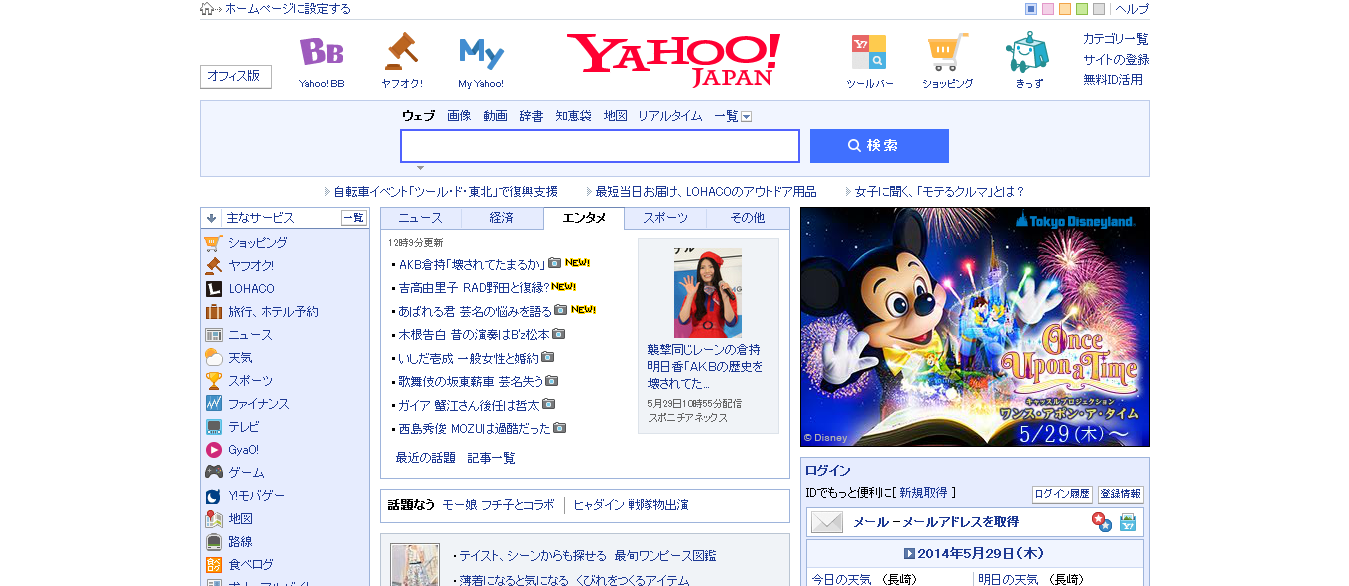Switch to the ニュース tab
The image size is (1349, 586).
click(420, 218)
